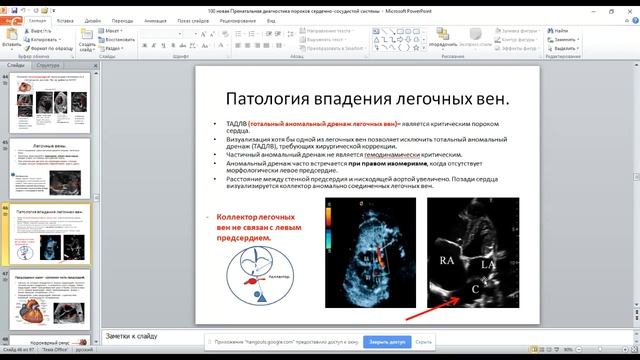Toggle strikethrough formatting
The height and width of the screenshot is (360, 640).
[182, 46]
